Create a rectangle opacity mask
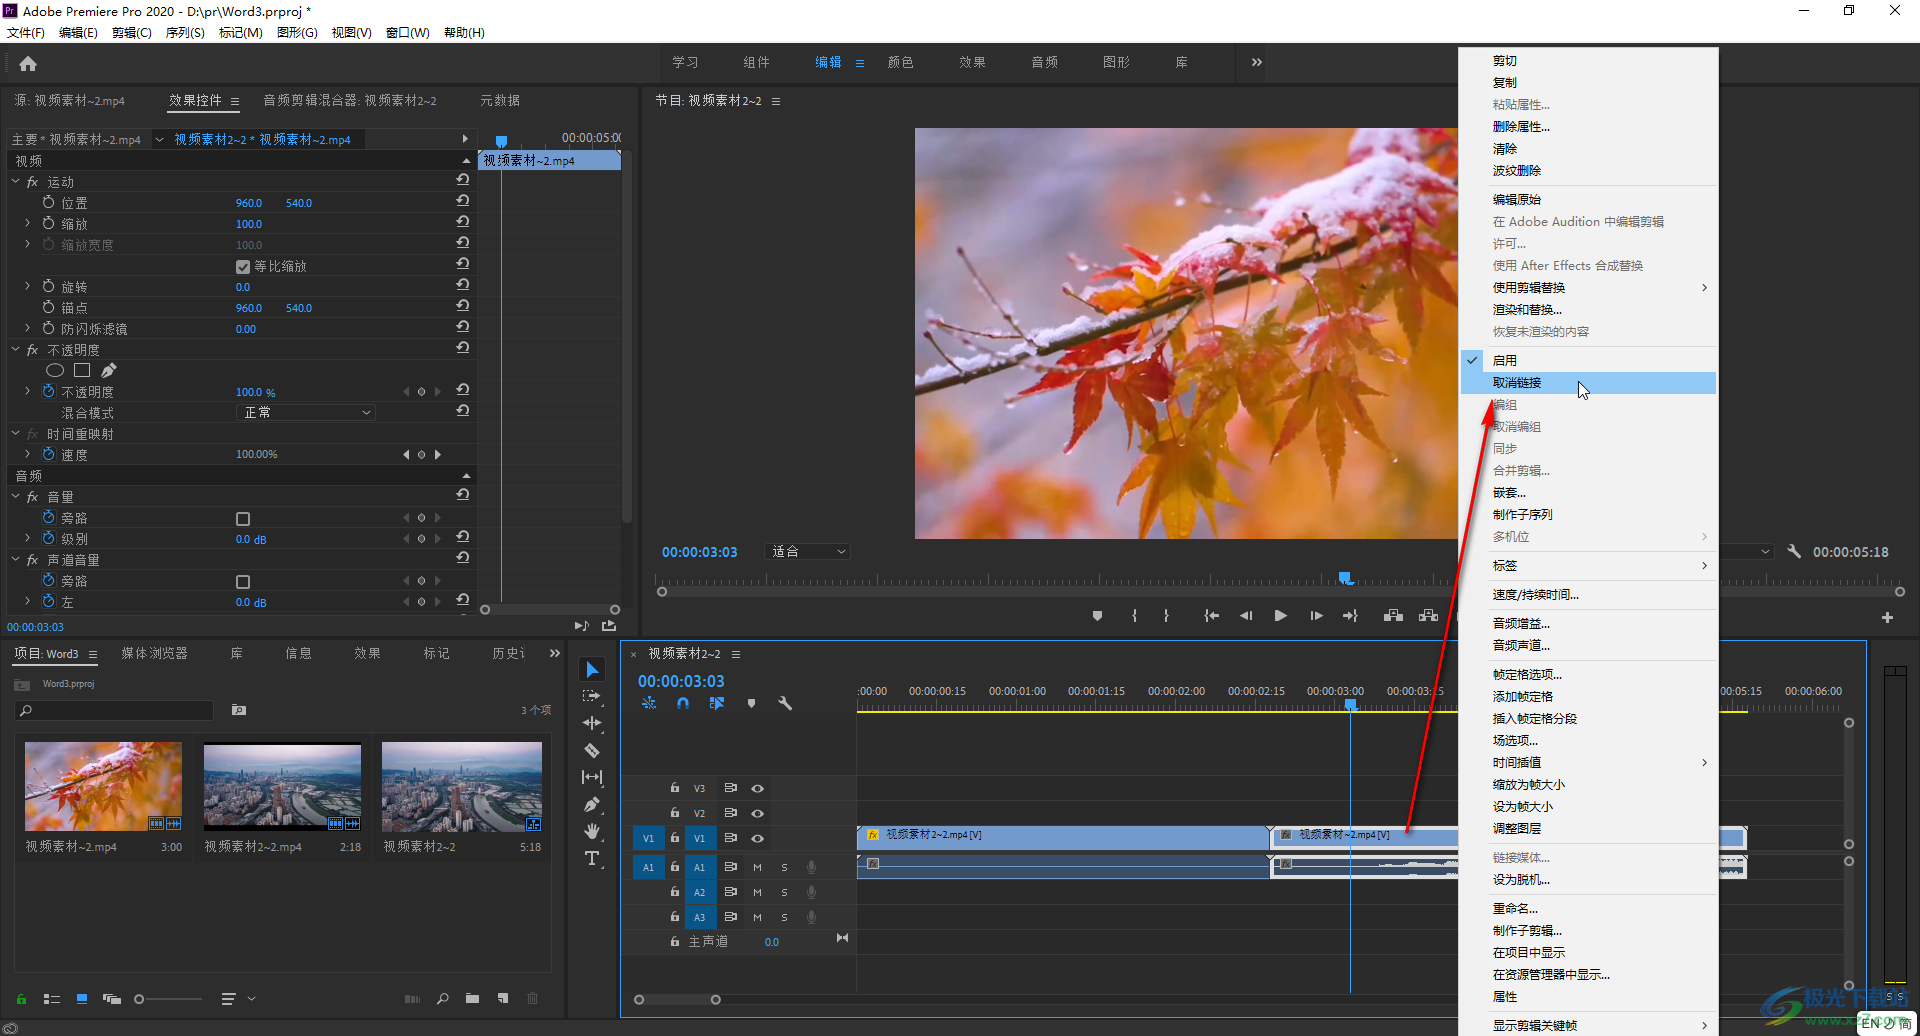 pos(82,370)
